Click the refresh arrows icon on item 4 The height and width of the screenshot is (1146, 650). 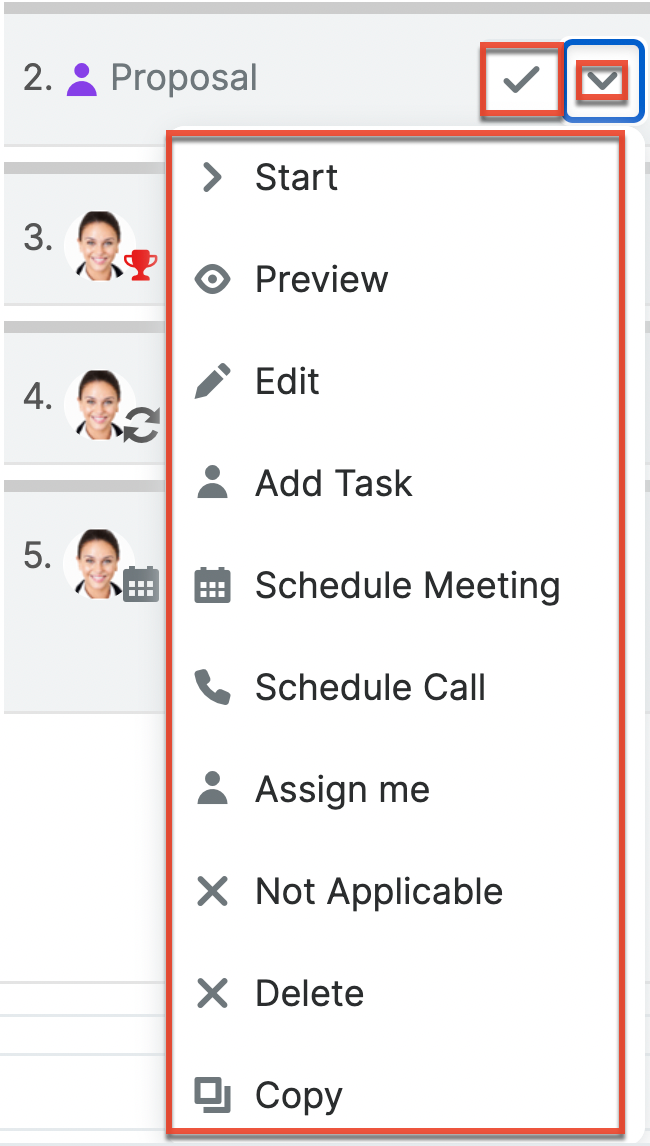click(x=142, y=425)
